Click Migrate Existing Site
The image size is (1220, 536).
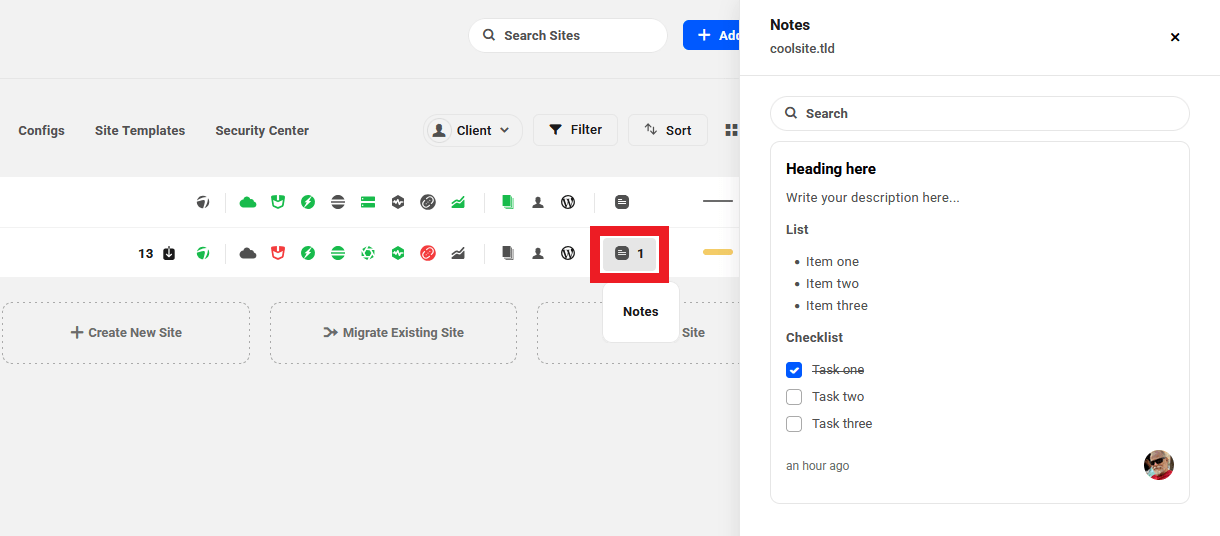point(393,333)
